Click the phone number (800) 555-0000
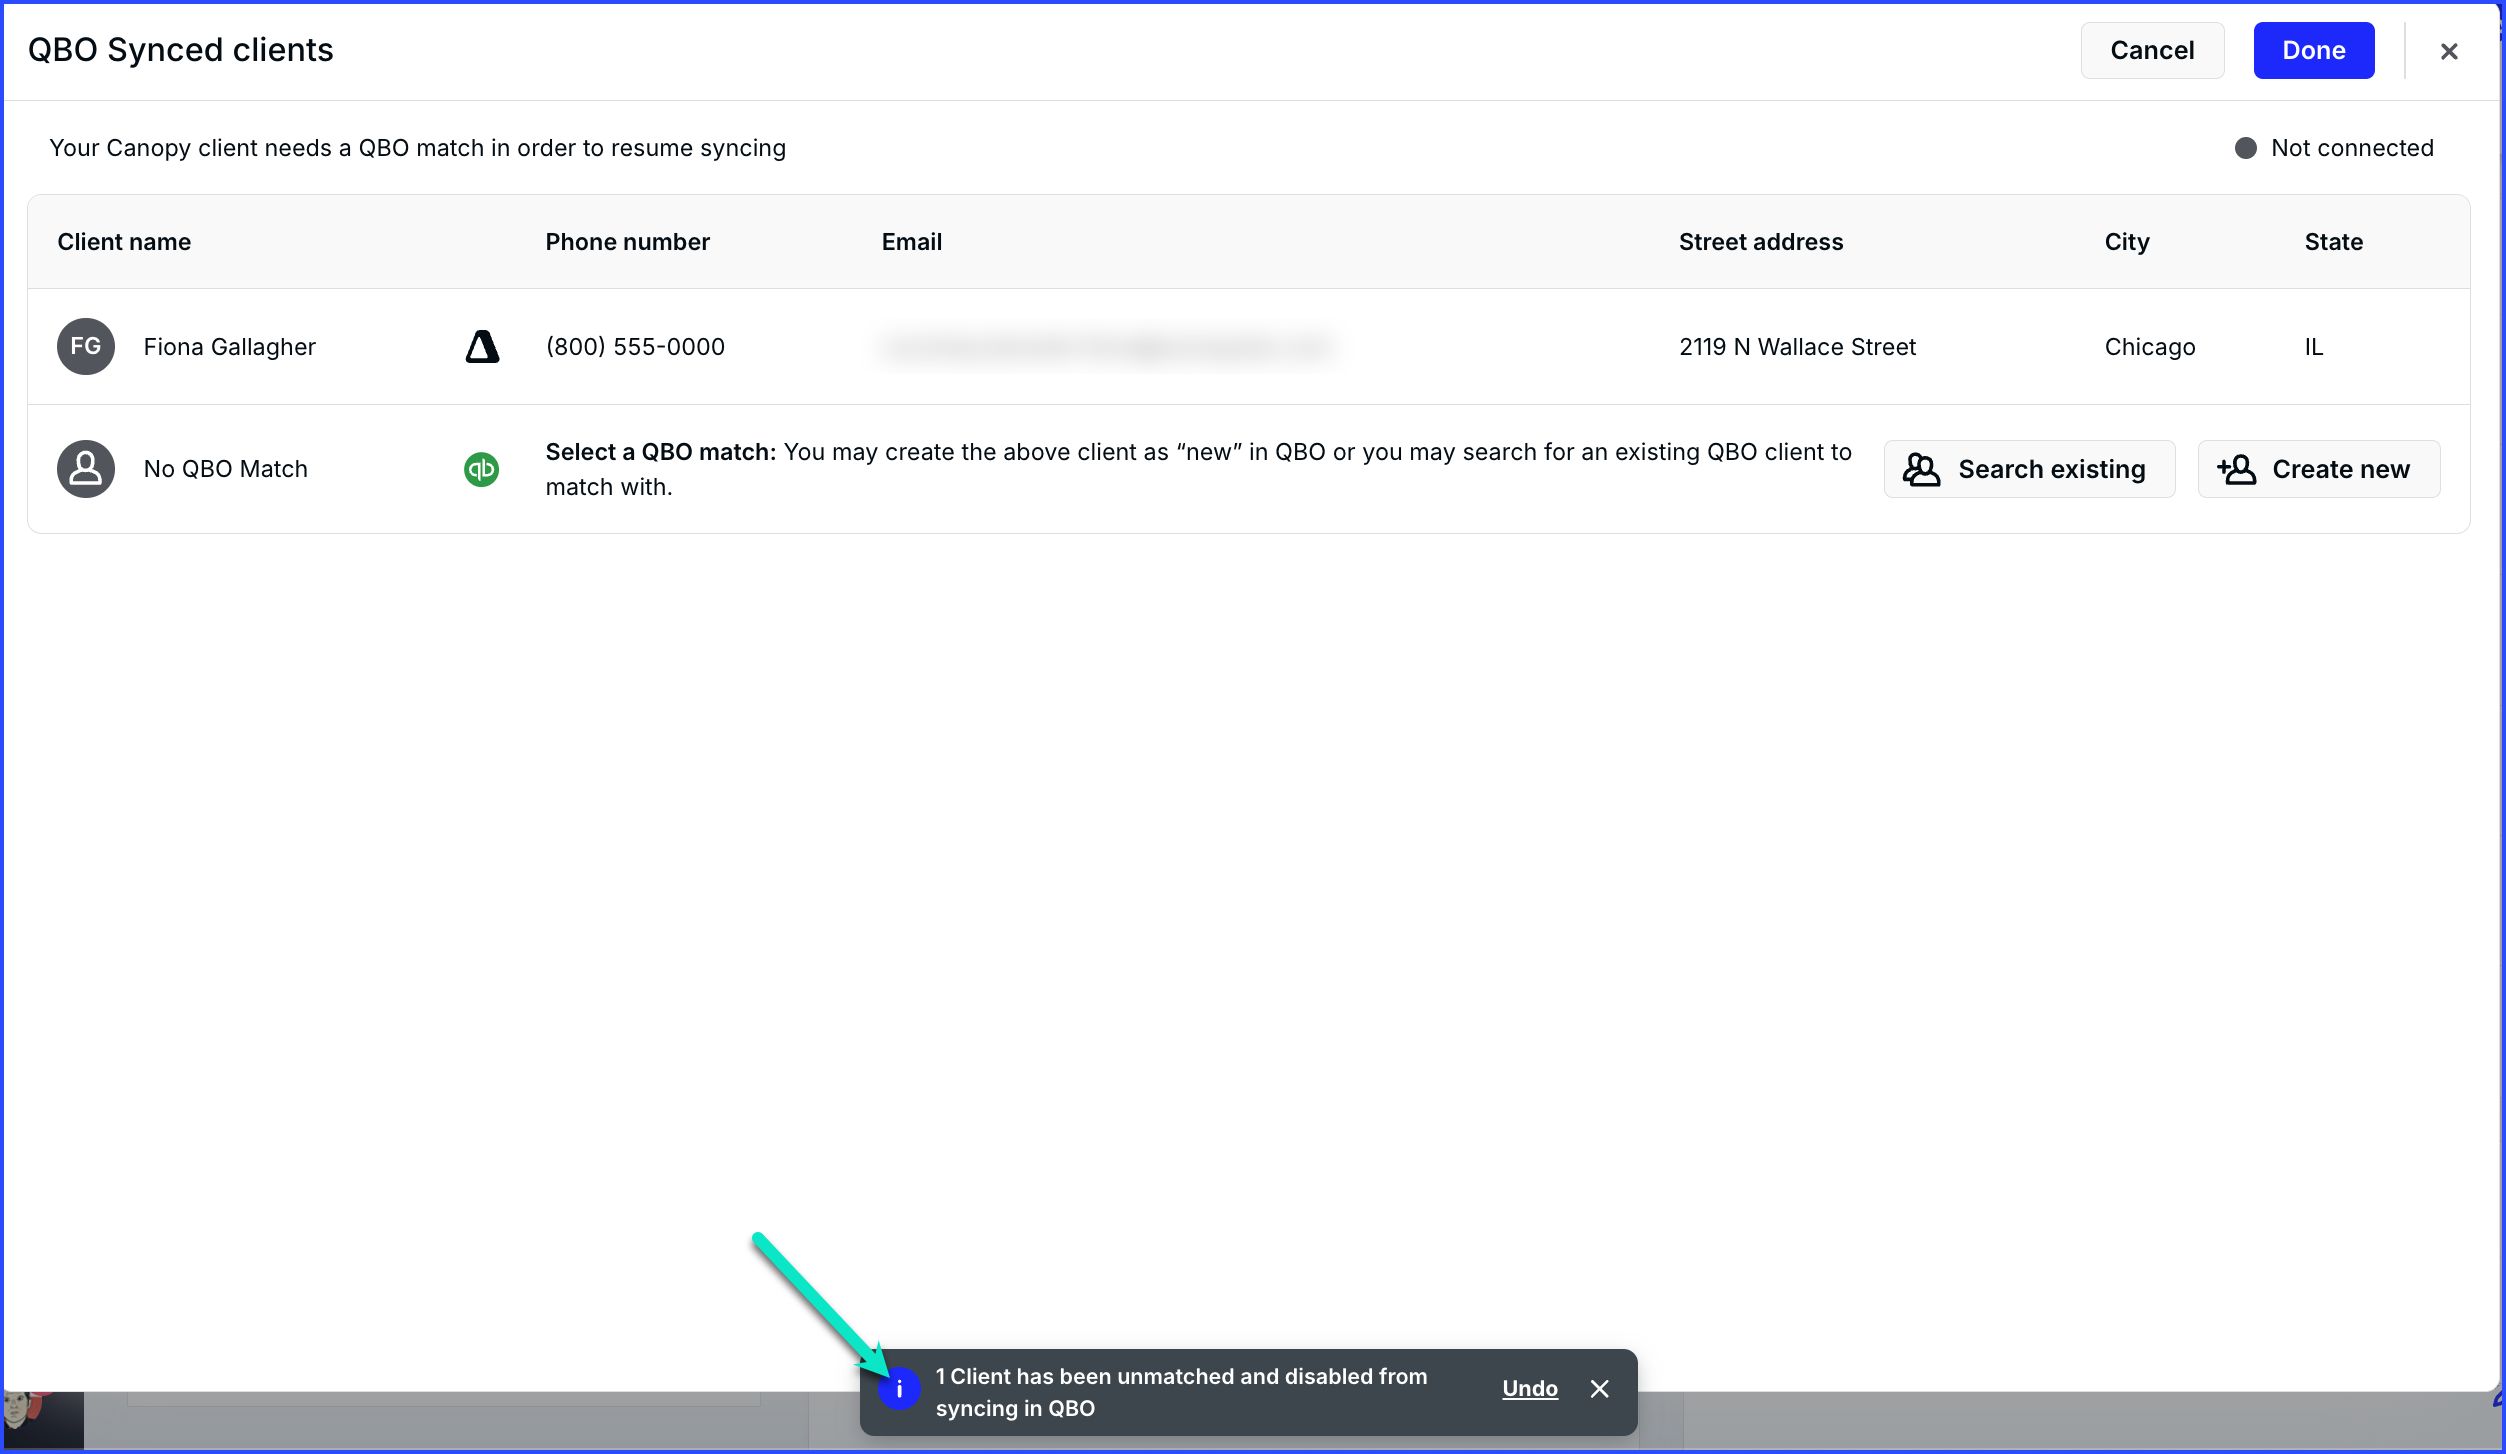 click(635, 347)
